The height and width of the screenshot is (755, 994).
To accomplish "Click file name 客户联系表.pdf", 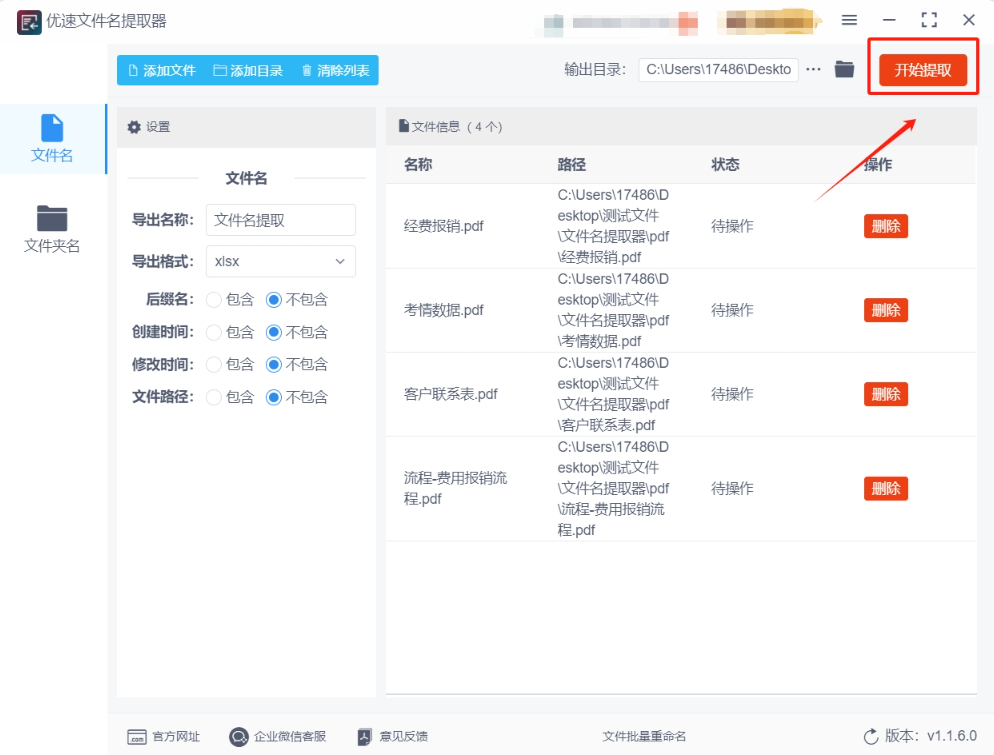I will coord(451,394).
